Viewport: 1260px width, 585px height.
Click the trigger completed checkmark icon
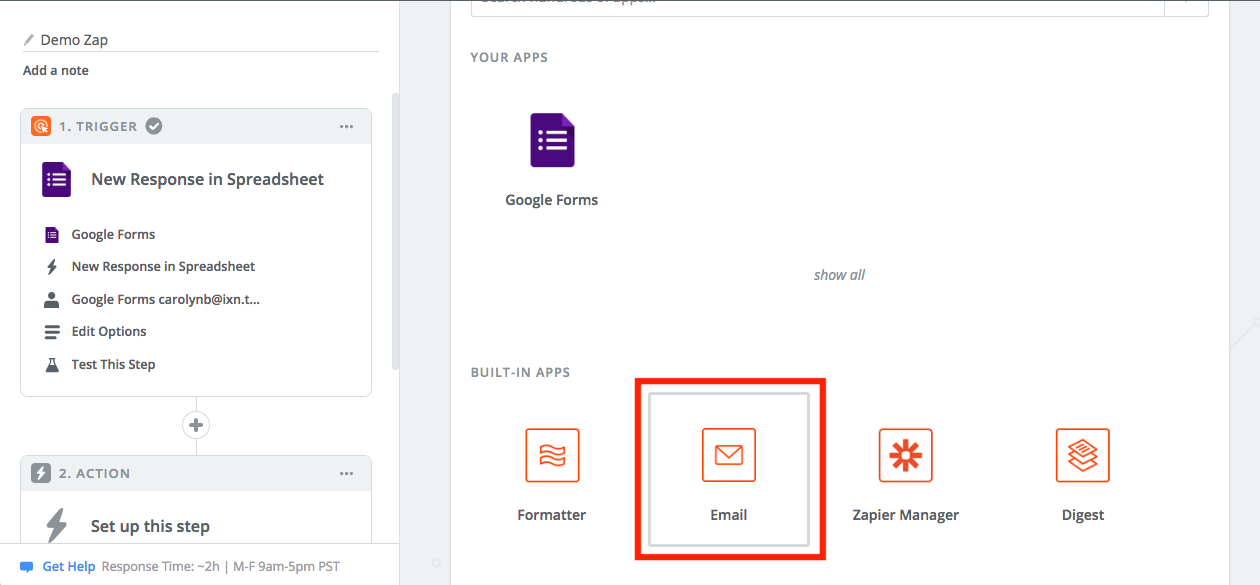coord(154,126)
